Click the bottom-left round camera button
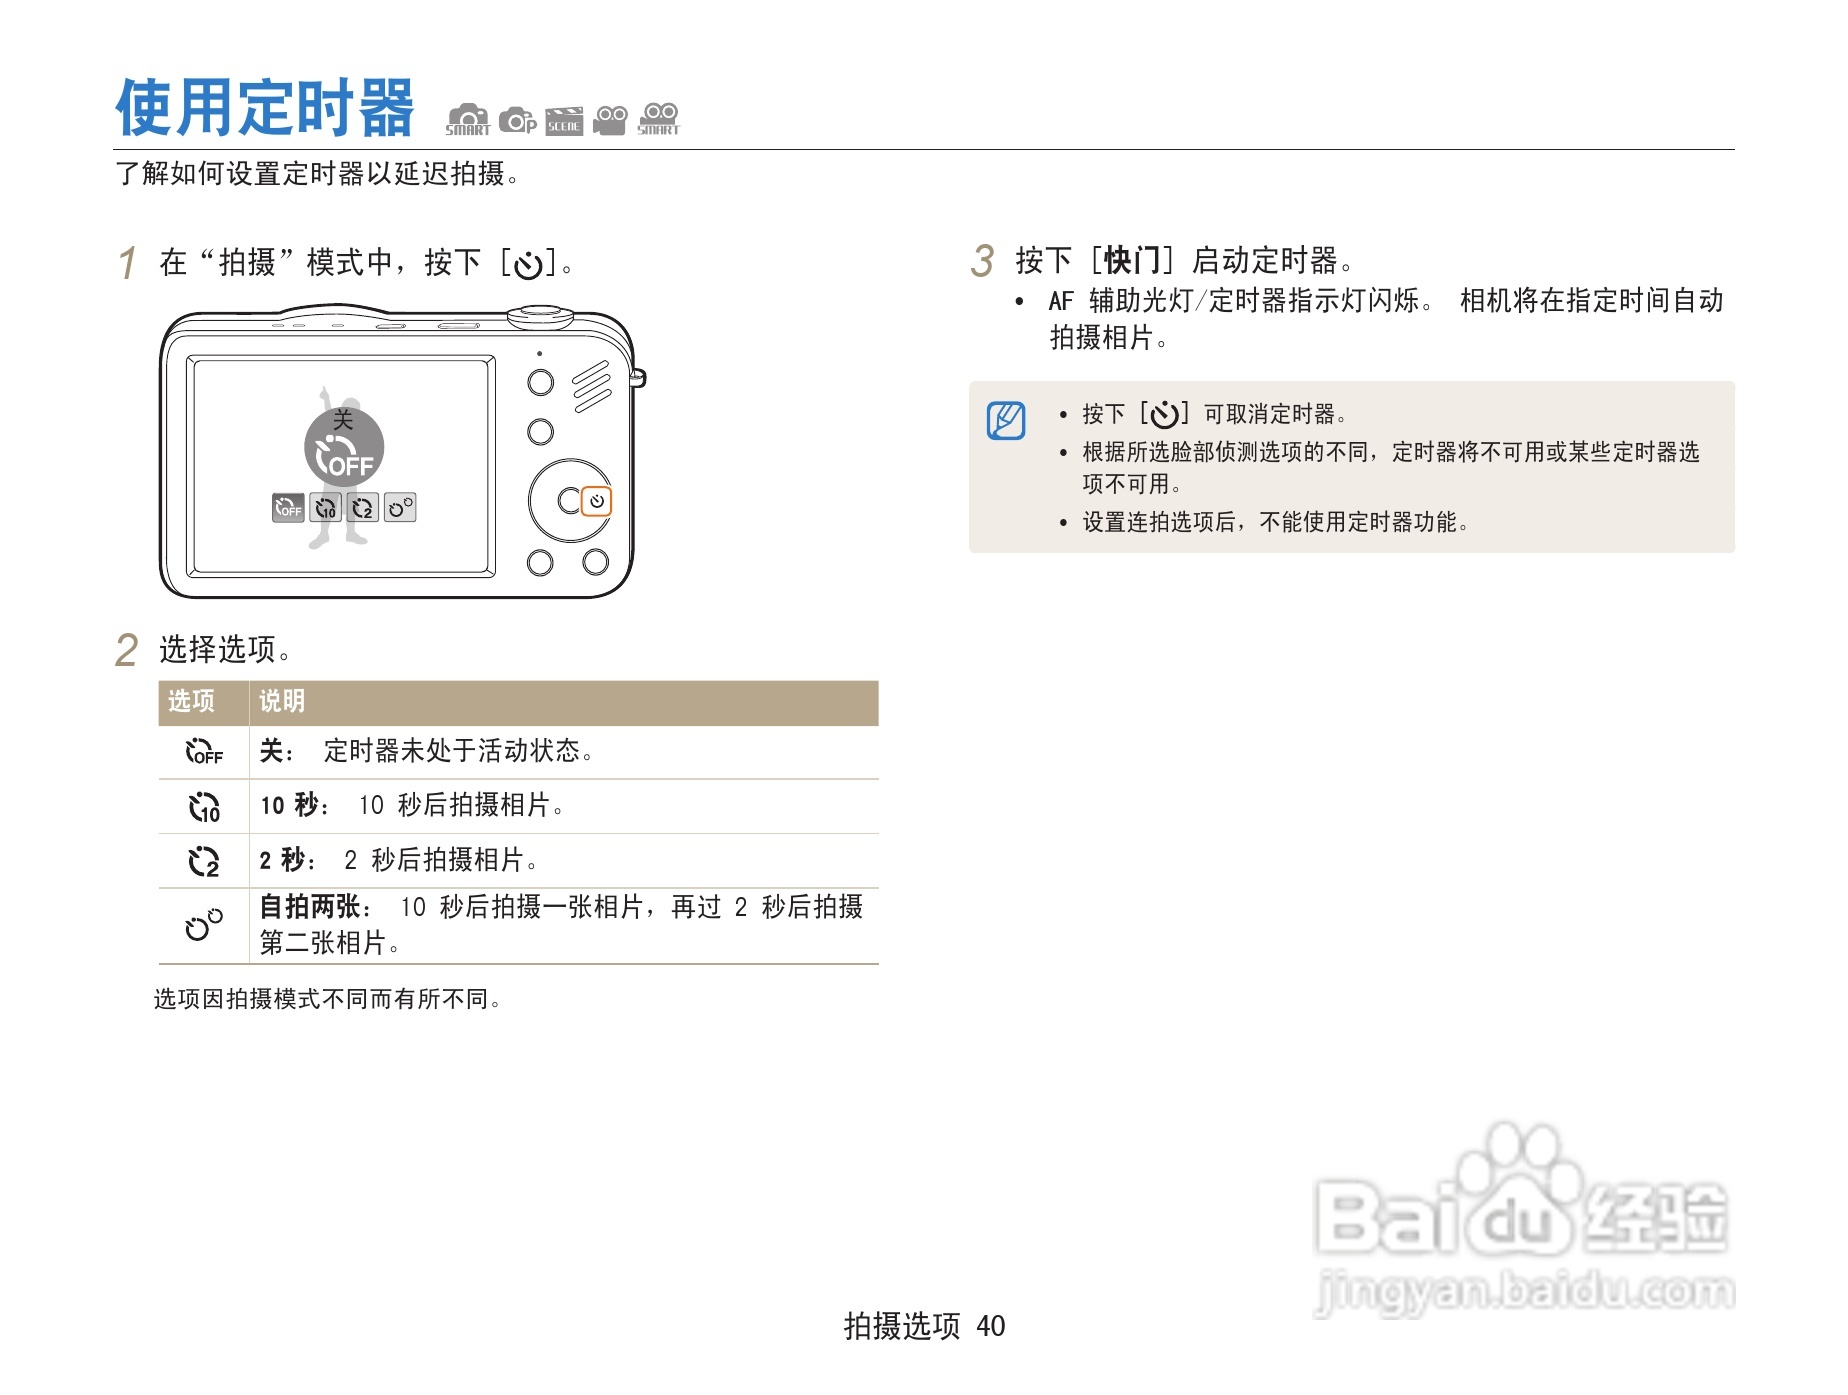The height and width of the screenshot is (1395, 1848). [x=540, y=562]
